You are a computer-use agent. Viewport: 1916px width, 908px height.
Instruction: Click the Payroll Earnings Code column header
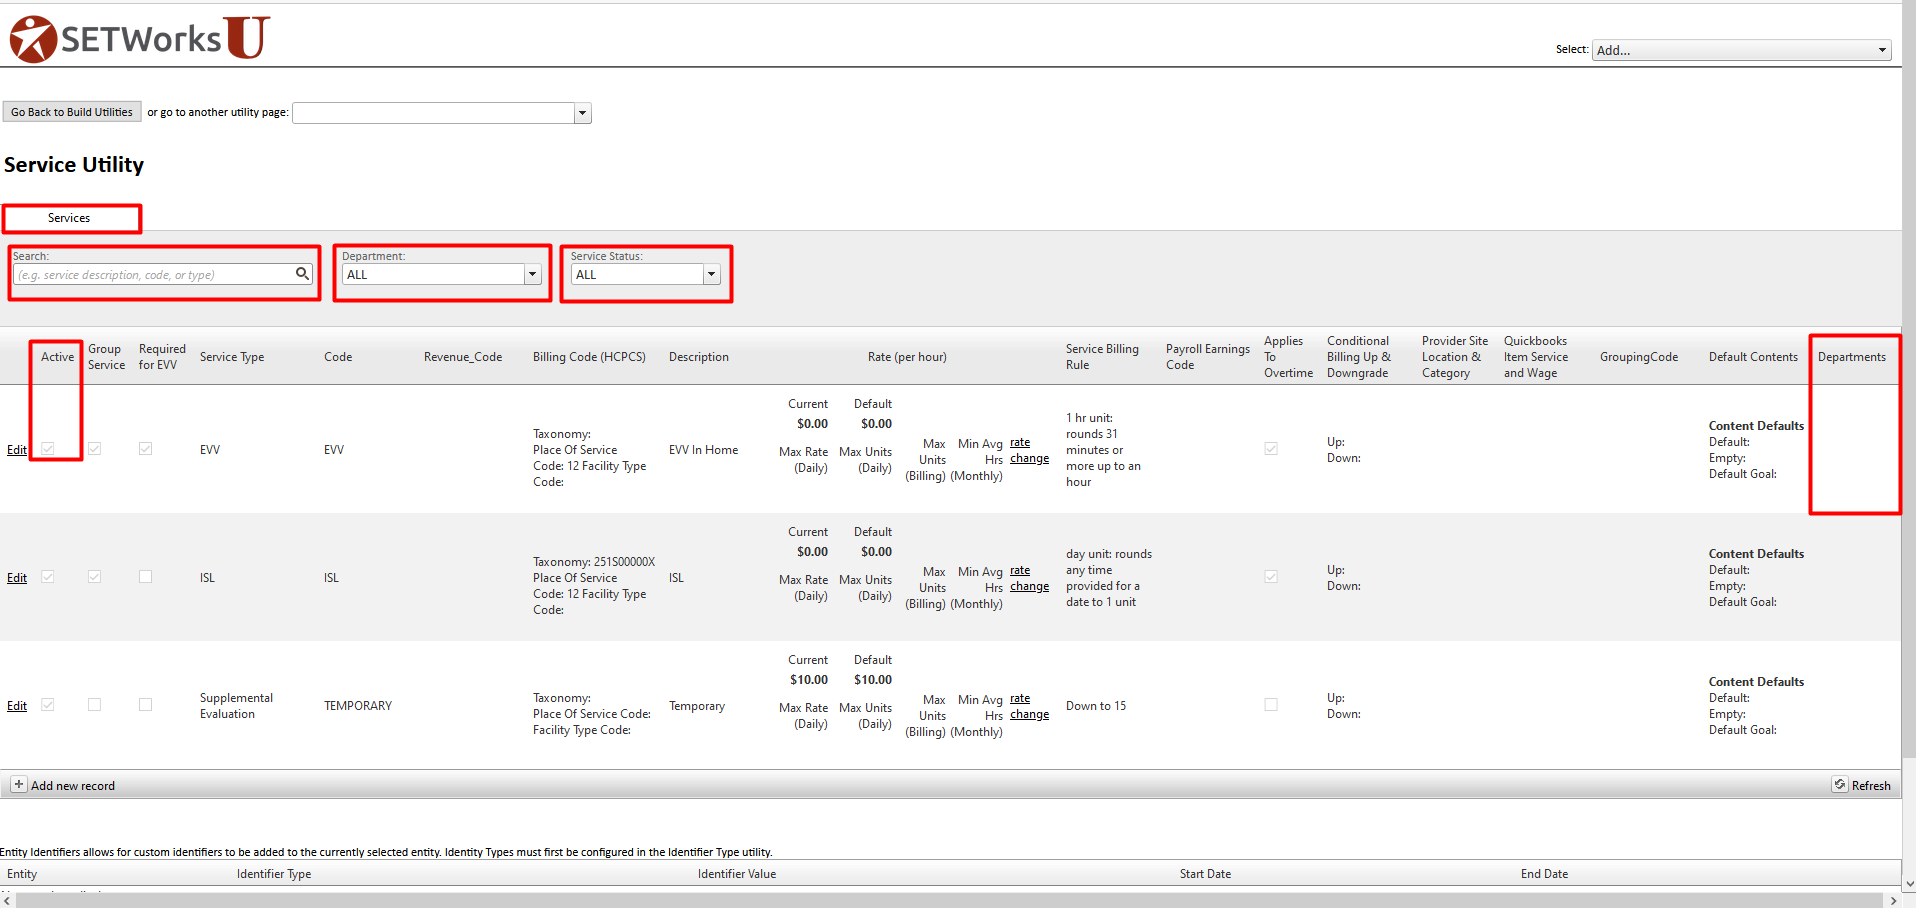click(1207, 357)
